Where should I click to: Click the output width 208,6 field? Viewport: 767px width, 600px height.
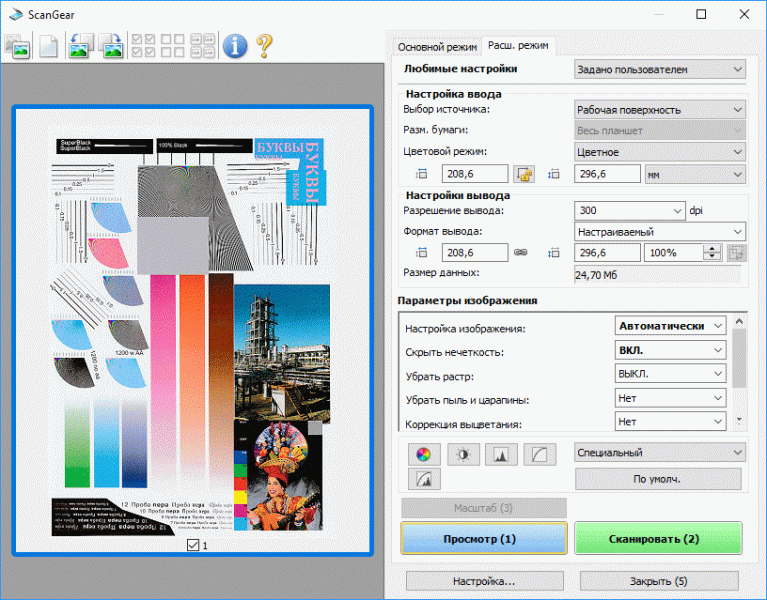[473, 254]
